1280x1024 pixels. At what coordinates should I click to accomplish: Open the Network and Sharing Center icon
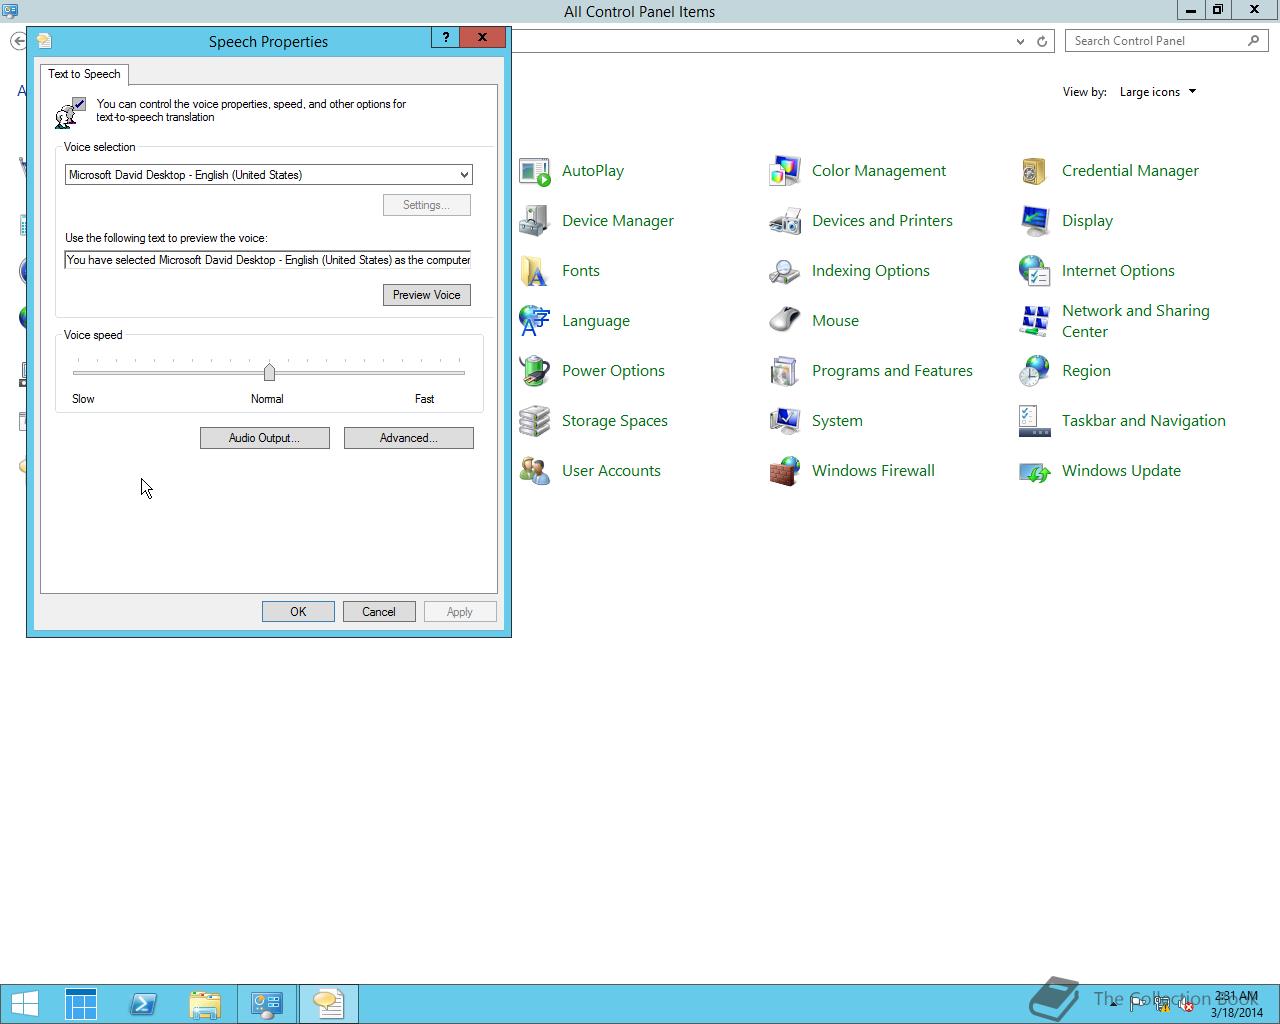1035,321
